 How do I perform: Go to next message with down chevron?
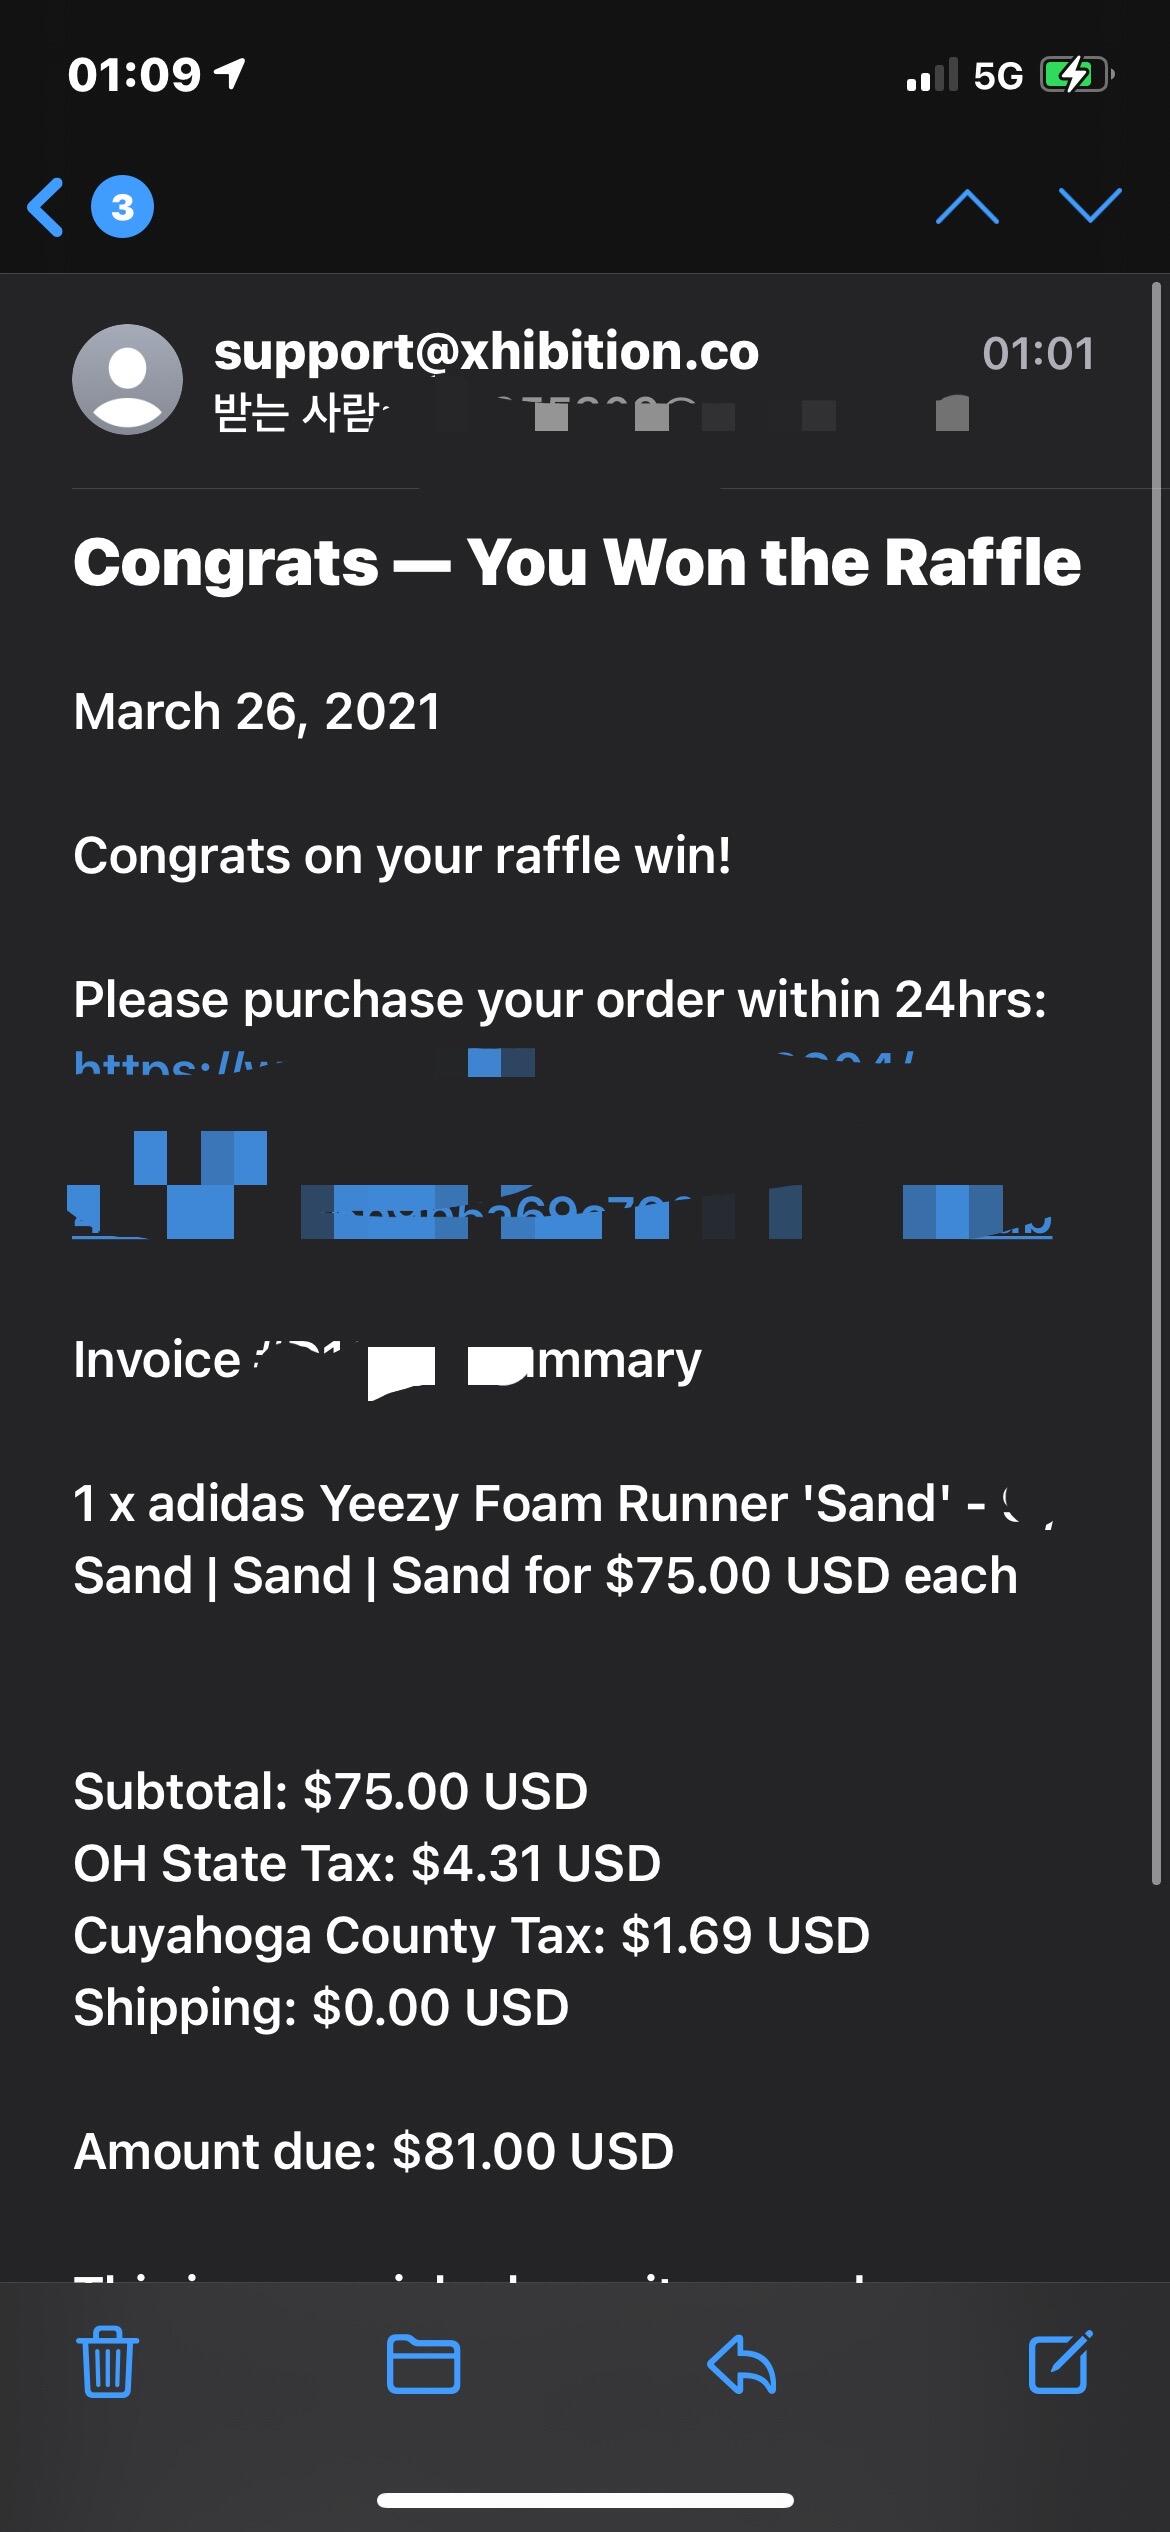tap(1090, 206)
